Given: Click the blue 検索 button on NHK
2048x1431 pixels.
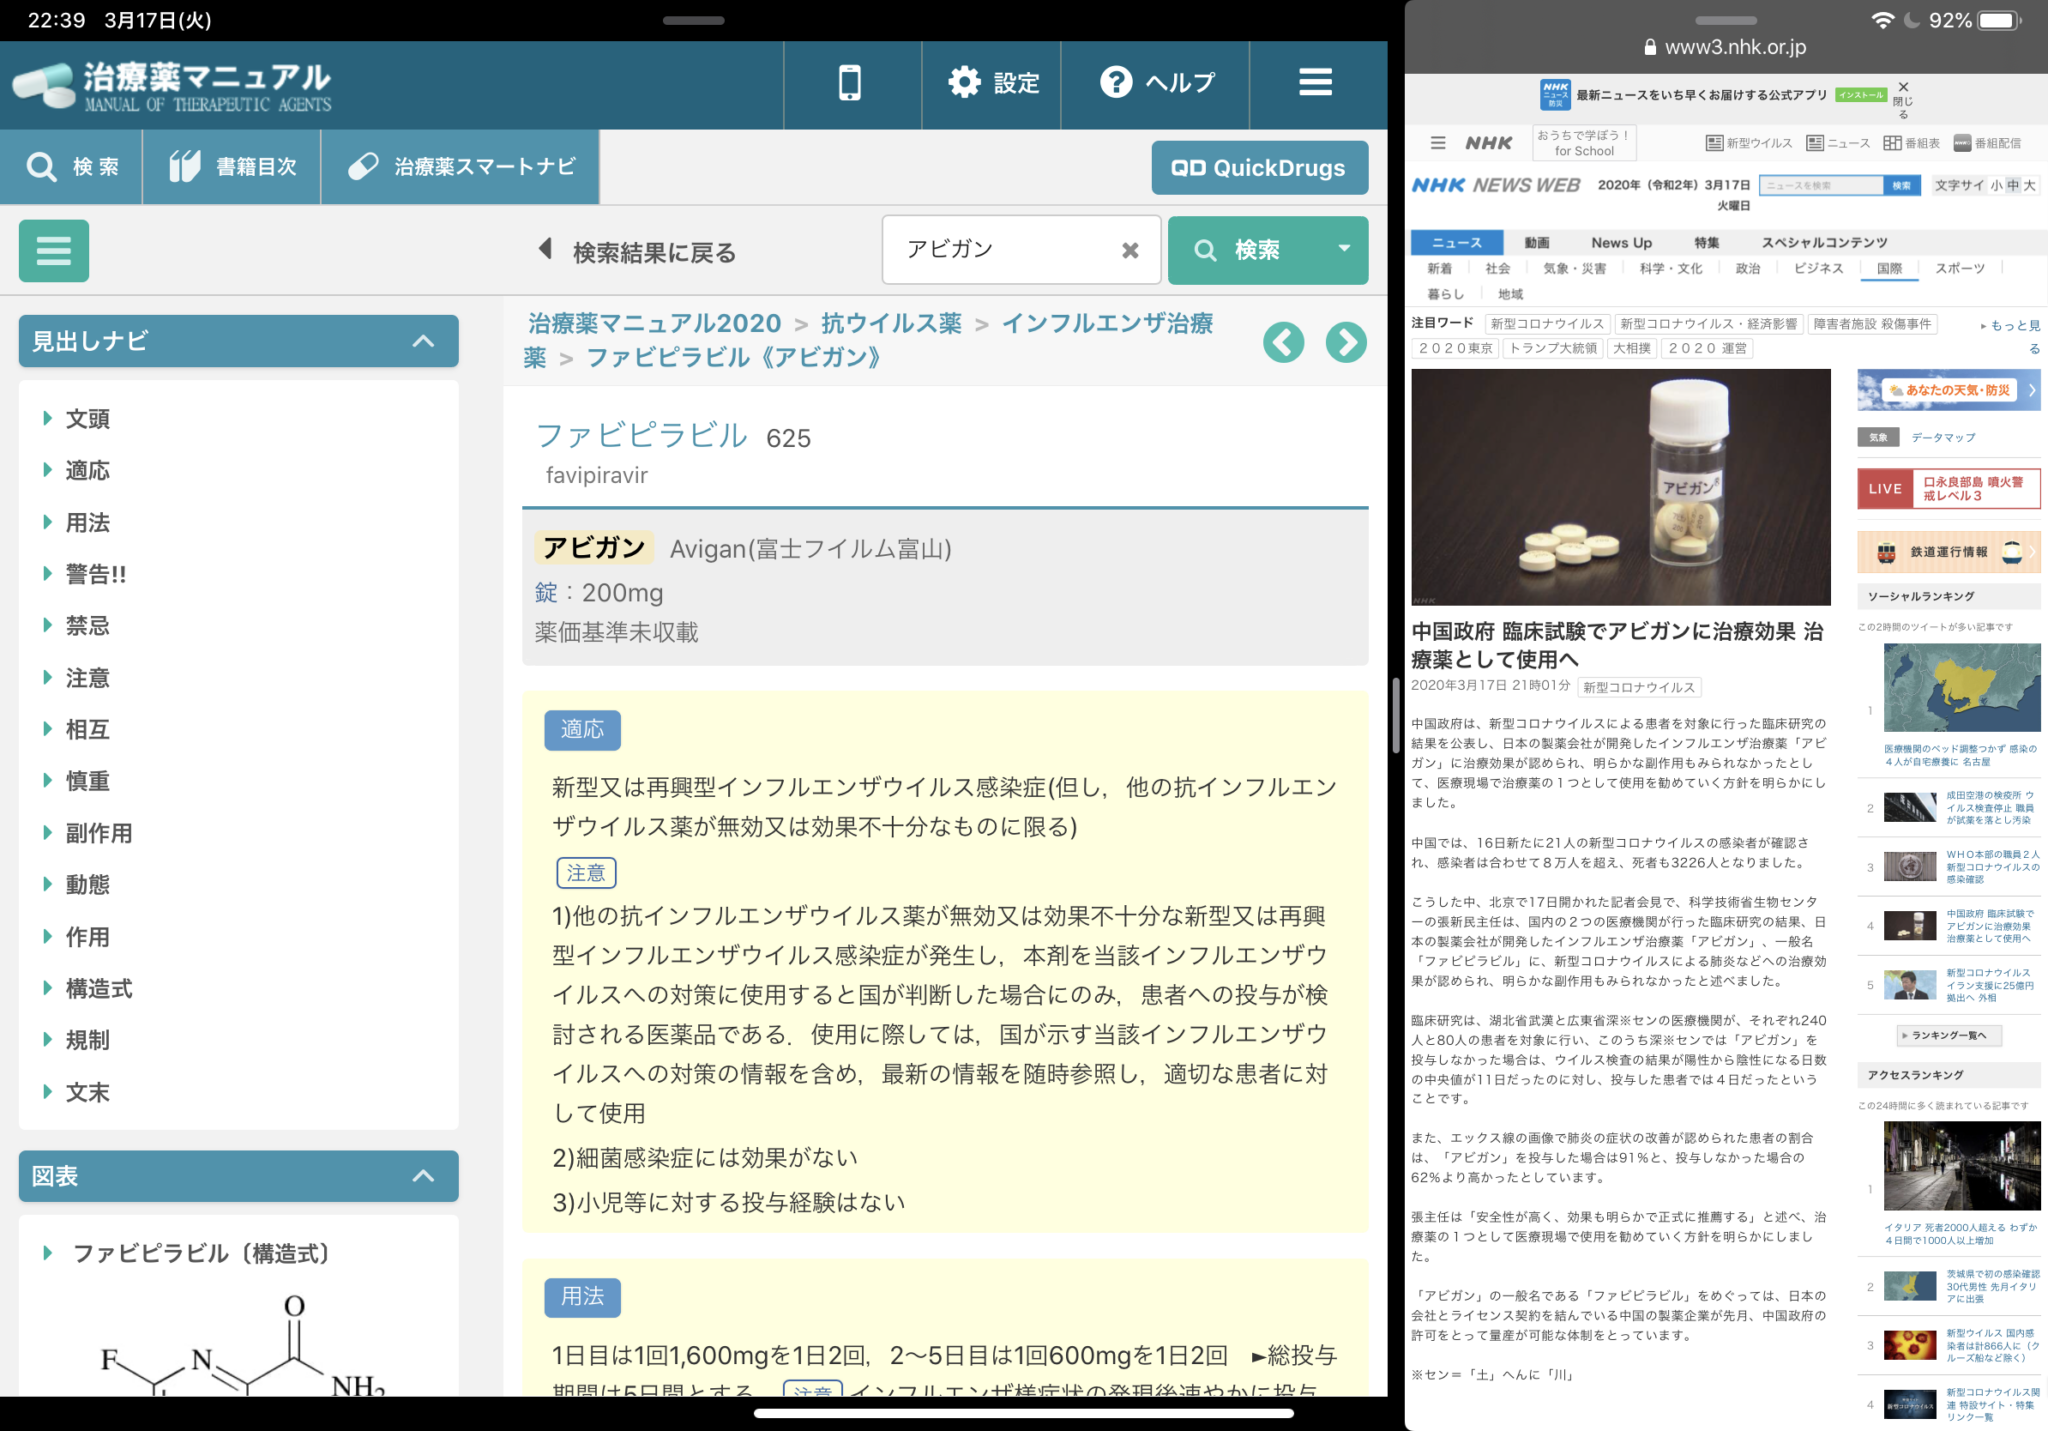Looking at the screenshot, I should 1901,185.
